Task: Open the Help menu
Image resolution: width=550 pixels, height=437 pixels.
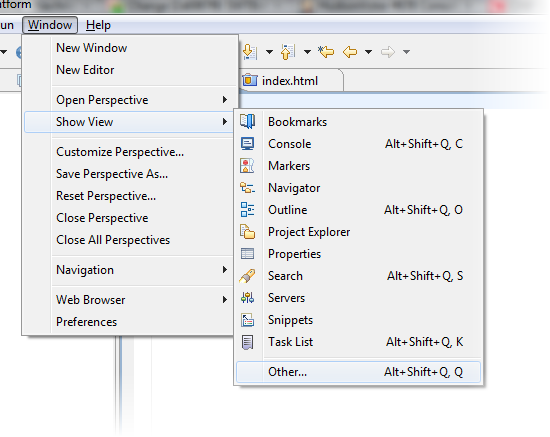Action: coord(98,25)
